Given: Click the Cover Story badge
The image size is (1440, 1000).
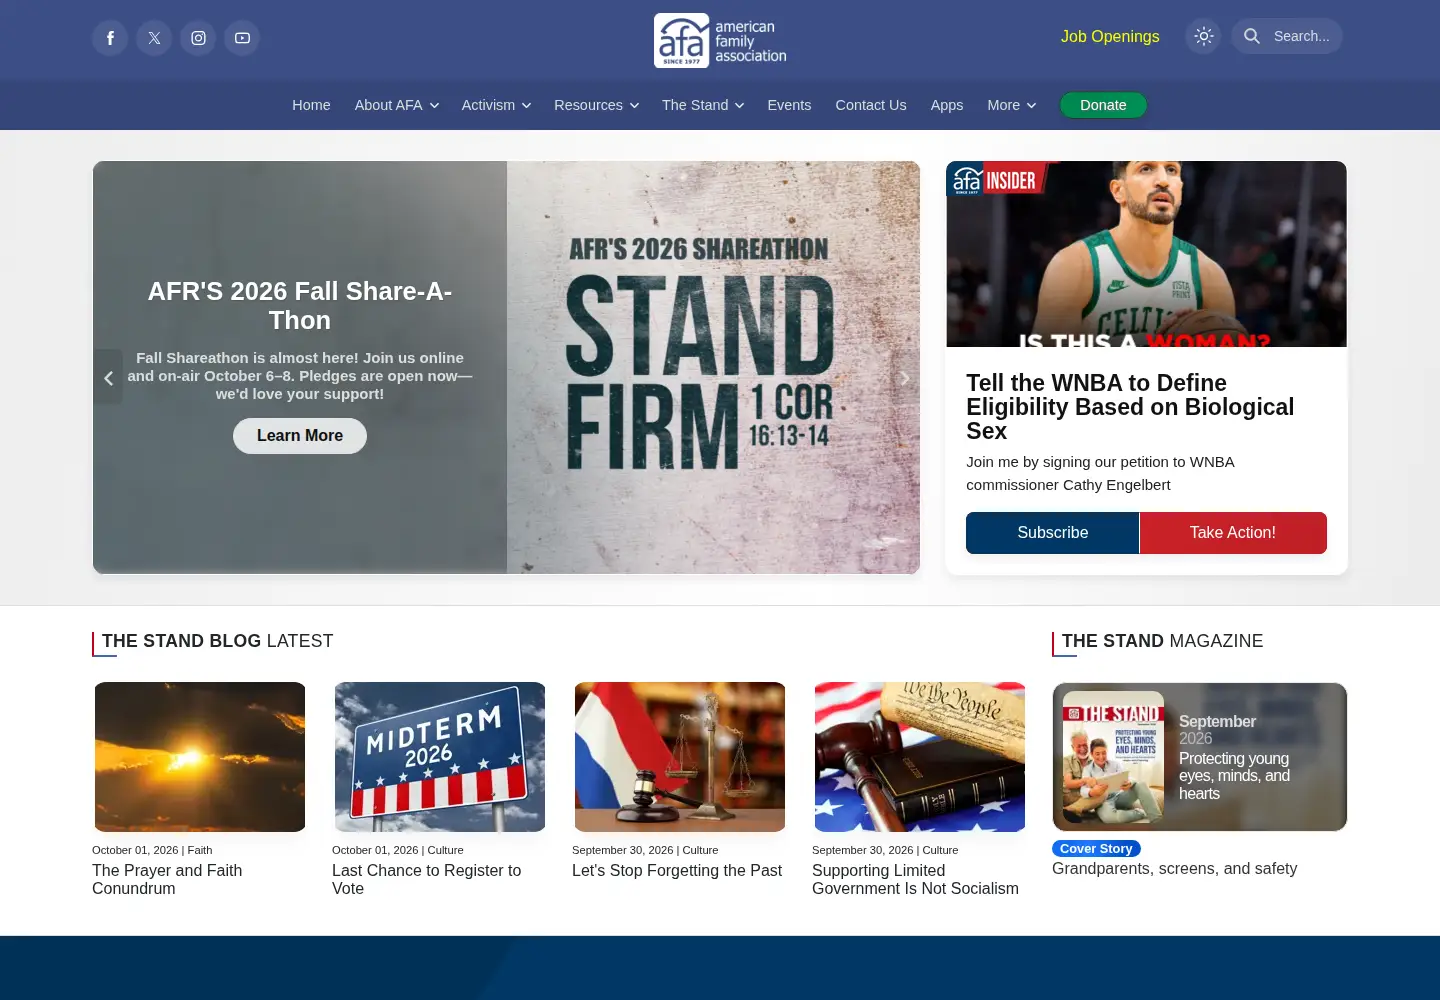Looking at the screenshot, I should tap(1096, 849).
